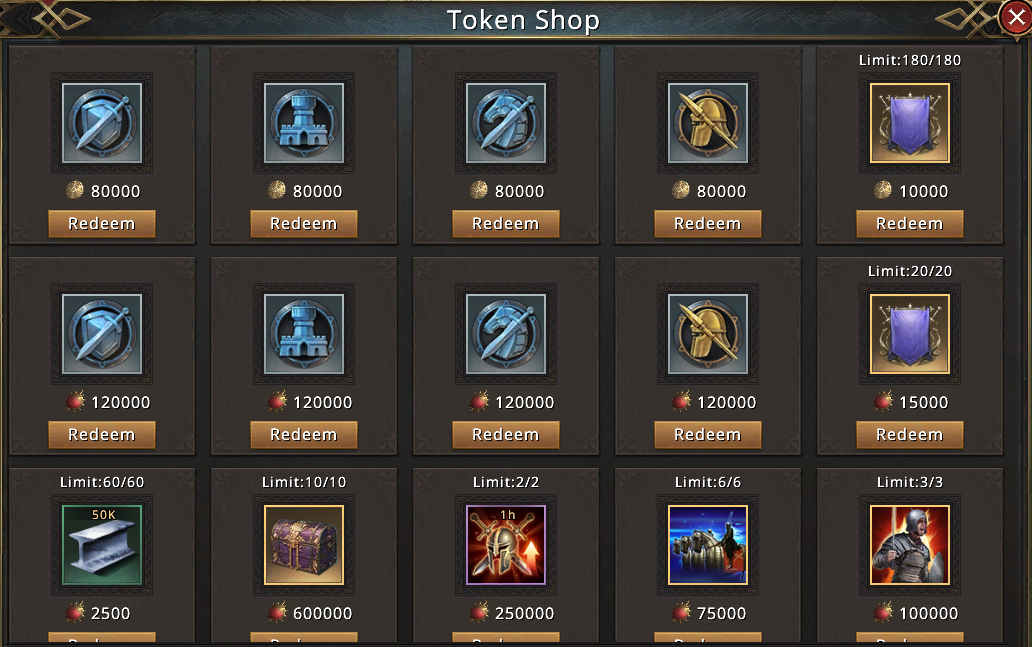Select the 80000 gold-coin shield and sword badge
Image resolution: width=1032 pixels, height=647 pixels.
102,123
